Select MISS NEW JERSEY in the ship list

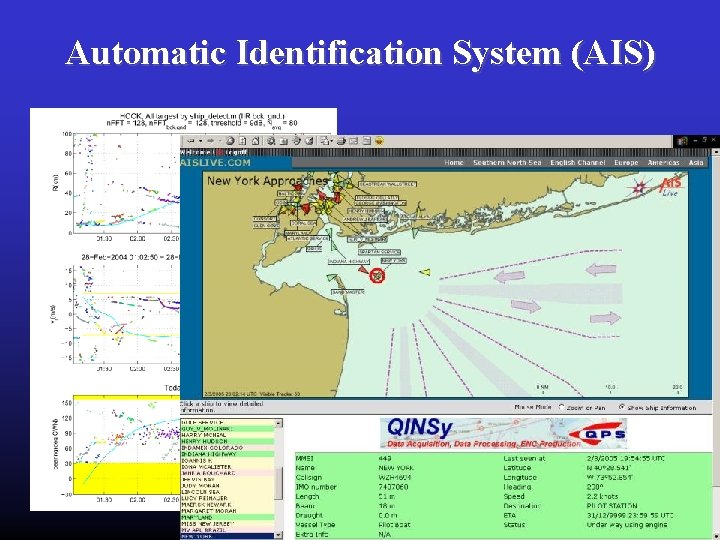227,524
